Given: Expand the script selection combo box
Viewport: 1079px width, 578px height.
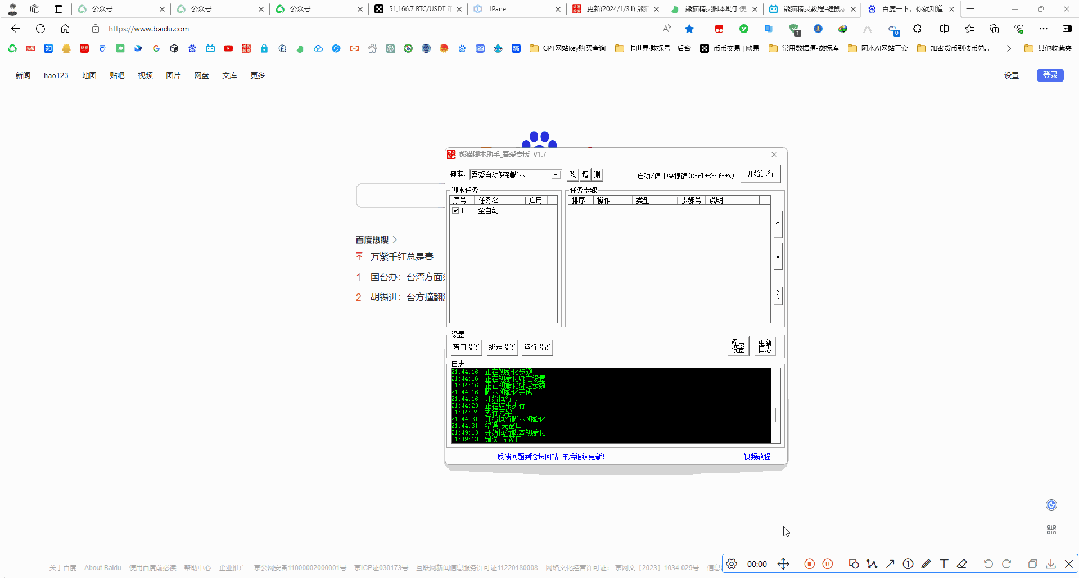Looking at the screenshot, I should 555,175.
